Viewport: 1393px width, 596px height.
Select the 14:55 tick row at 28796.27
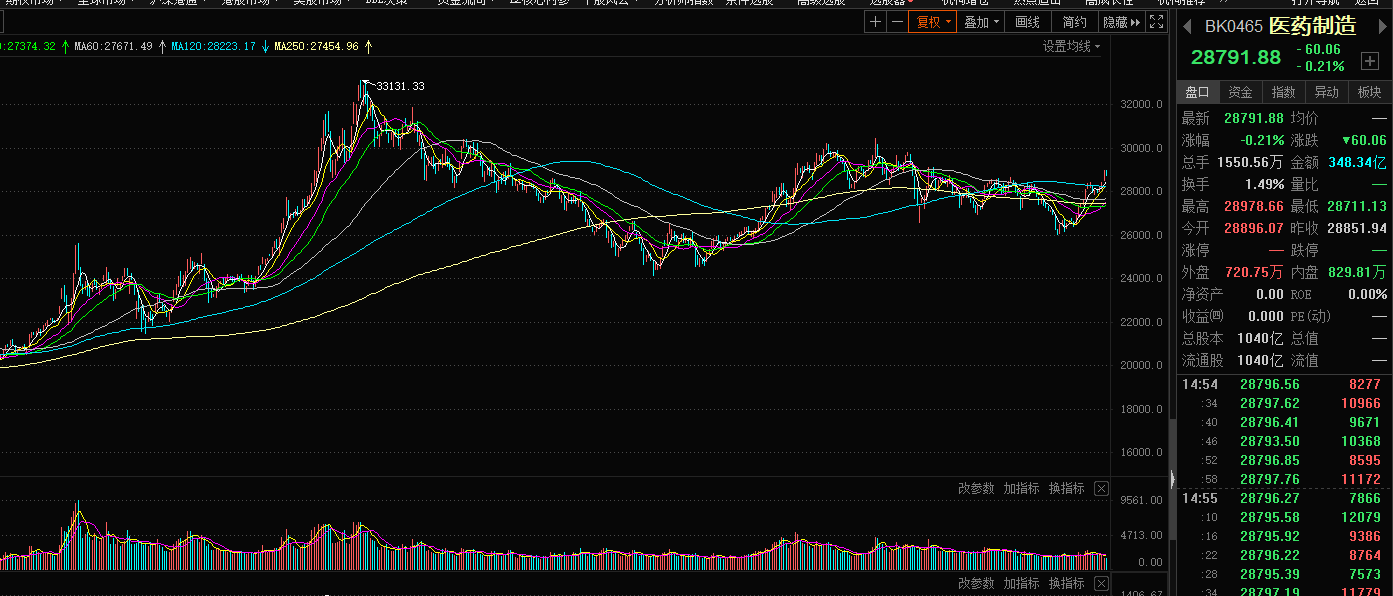click(1283, 498)
